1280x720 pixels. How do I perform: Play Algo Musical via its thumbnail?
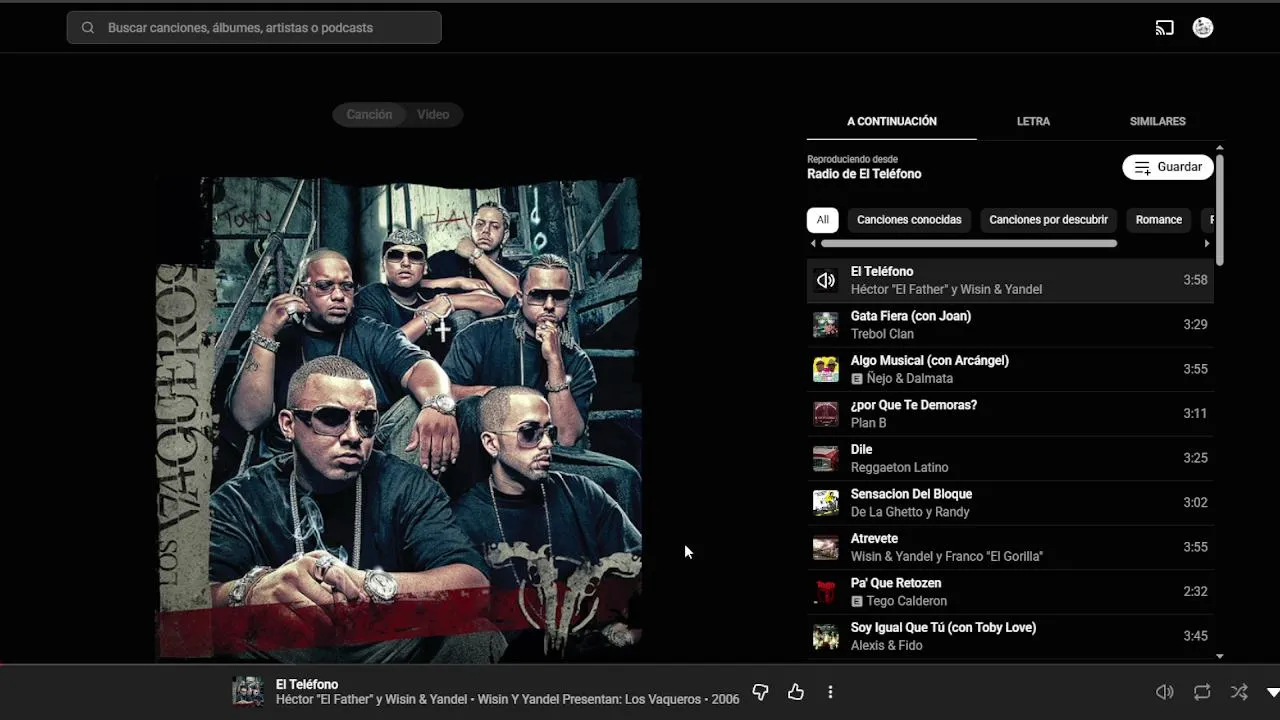coord(826,370)
